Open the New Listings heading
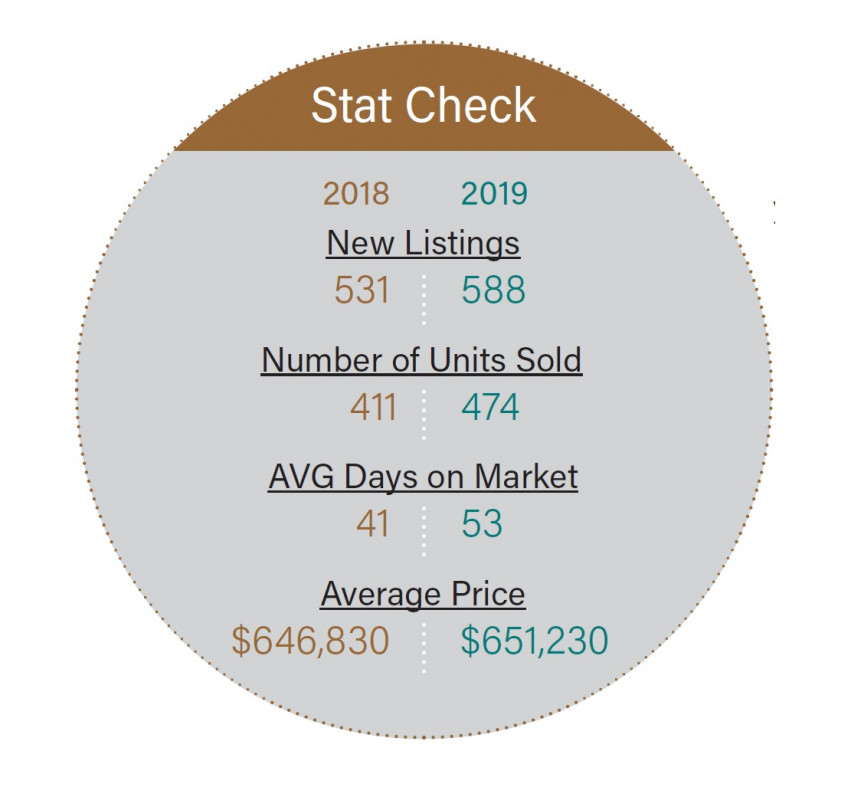This screenshot has width=851, height=787. [423, 243]
